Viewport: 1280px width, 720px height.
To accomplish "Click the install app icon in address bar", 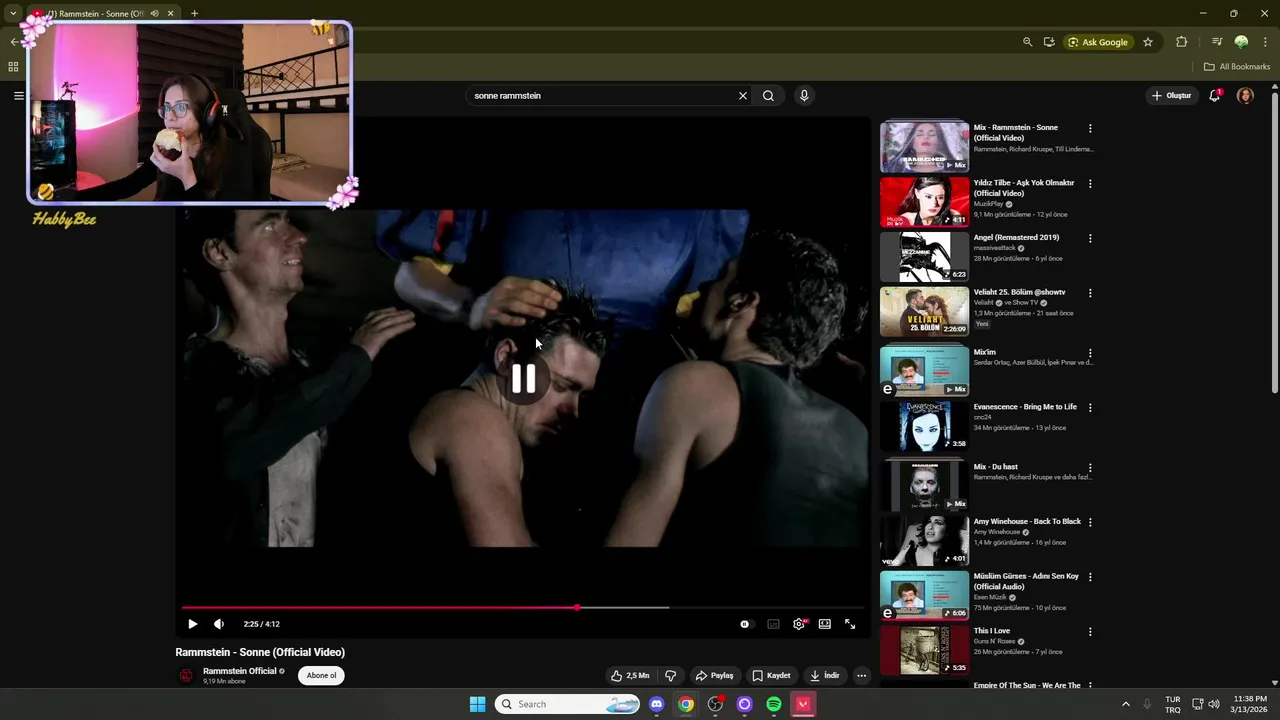I will [x=1049, y=42].
